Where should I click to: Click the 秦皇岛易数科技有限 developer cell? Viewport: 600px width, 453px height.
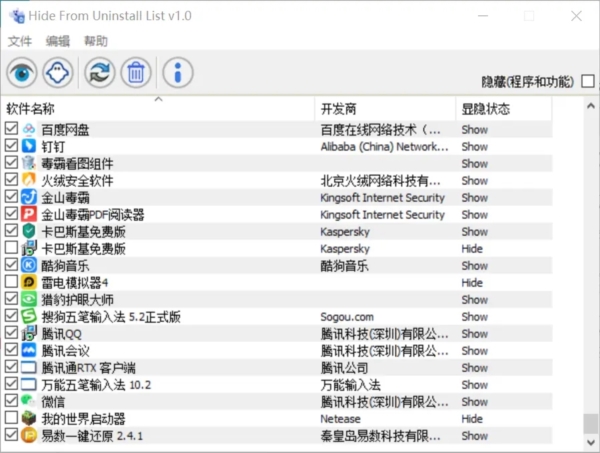[x=380, y=435]
